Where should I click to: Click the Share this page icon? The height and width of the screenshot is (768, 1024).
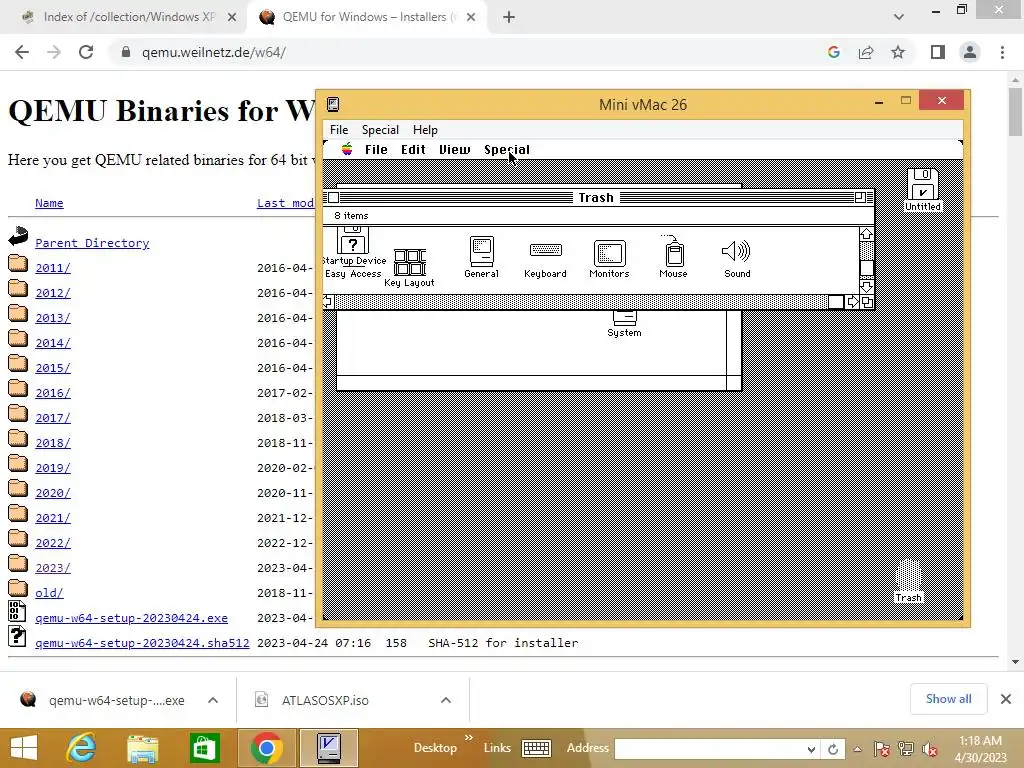[x=866, y=52]
